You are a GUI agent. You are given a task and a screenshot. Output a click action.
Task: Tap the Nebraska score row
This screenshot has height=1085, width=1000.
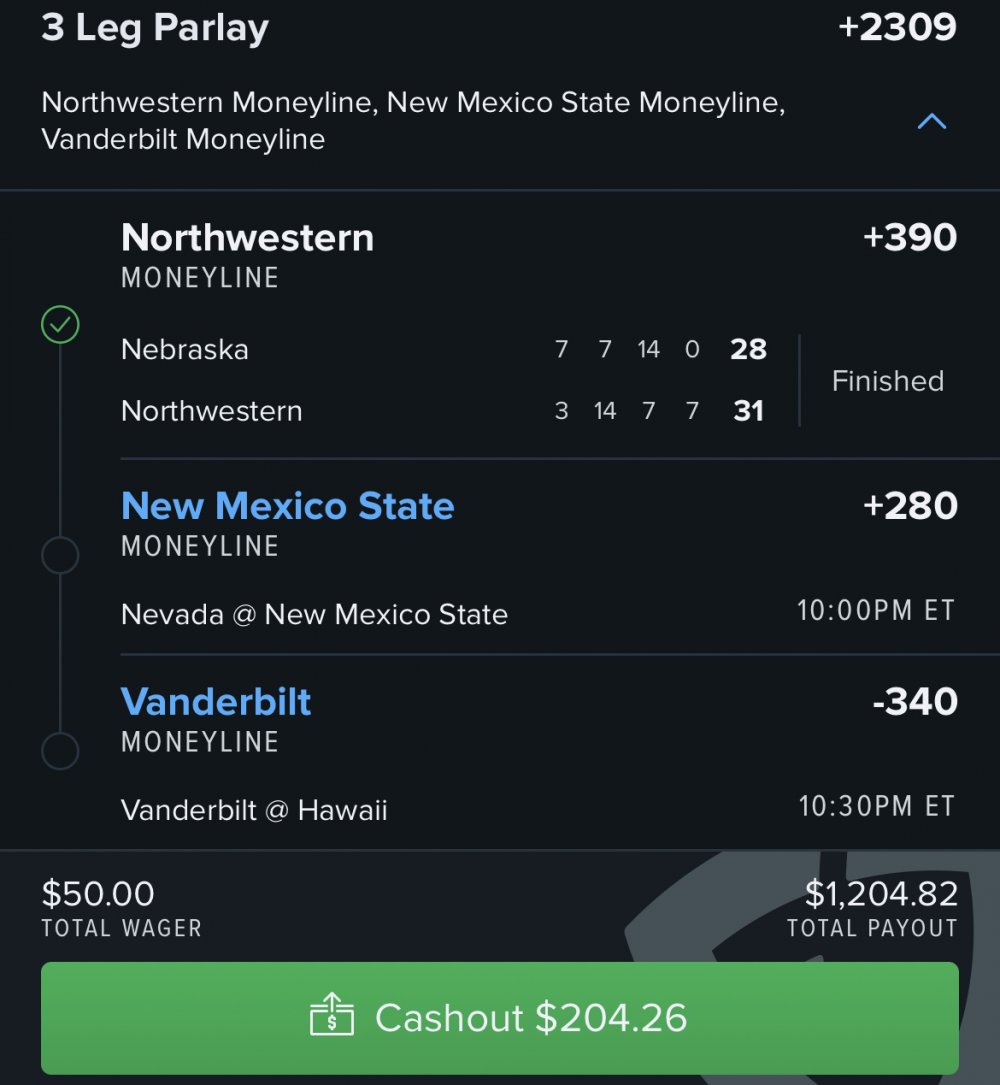[x=185, y=350]
